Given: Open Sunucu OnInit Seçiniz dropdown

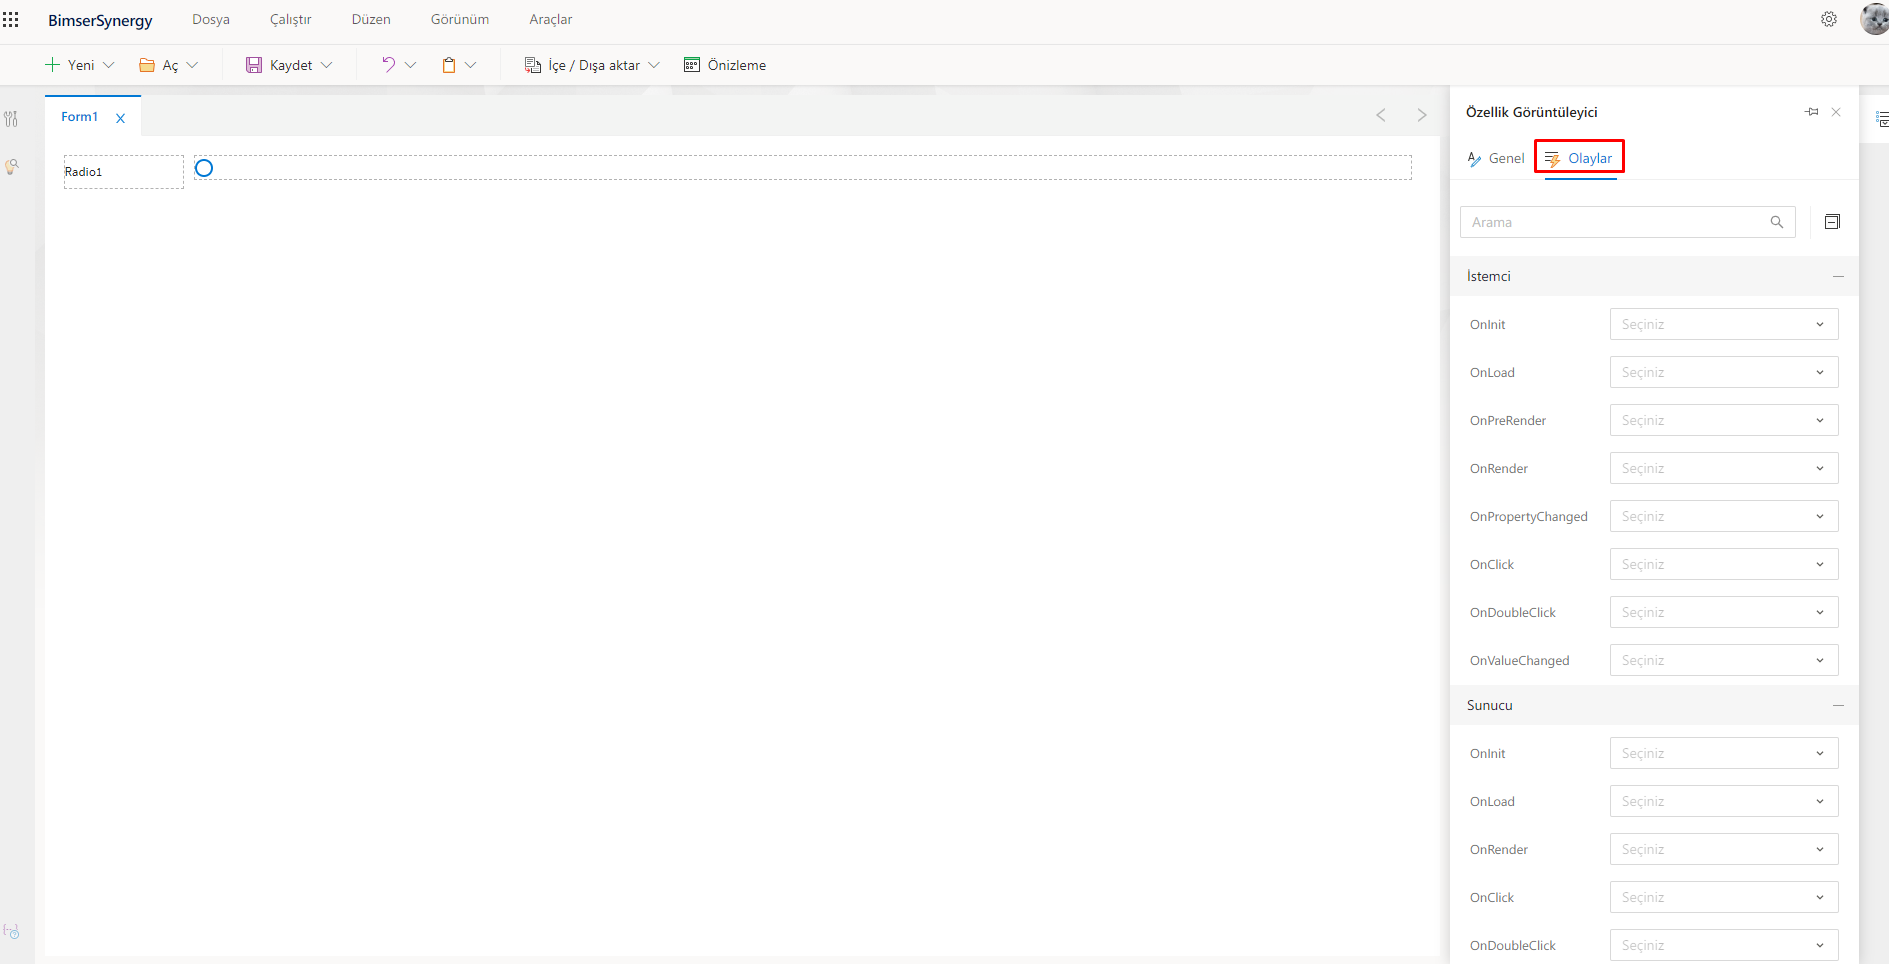Looking at the screenshot, I should 1724,753.
